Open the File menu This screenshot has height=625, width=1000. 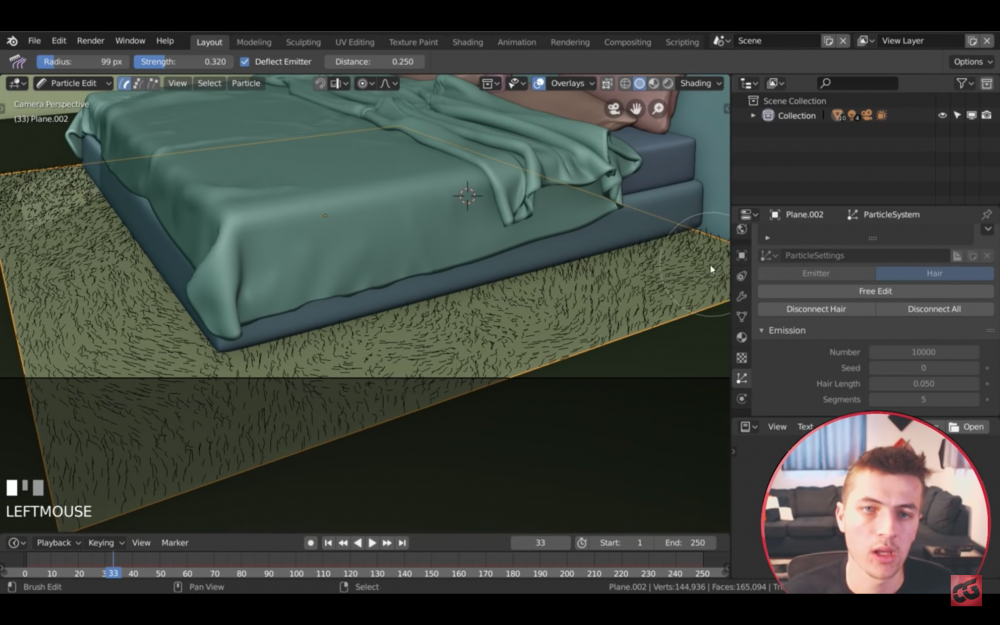click(34, 41)
